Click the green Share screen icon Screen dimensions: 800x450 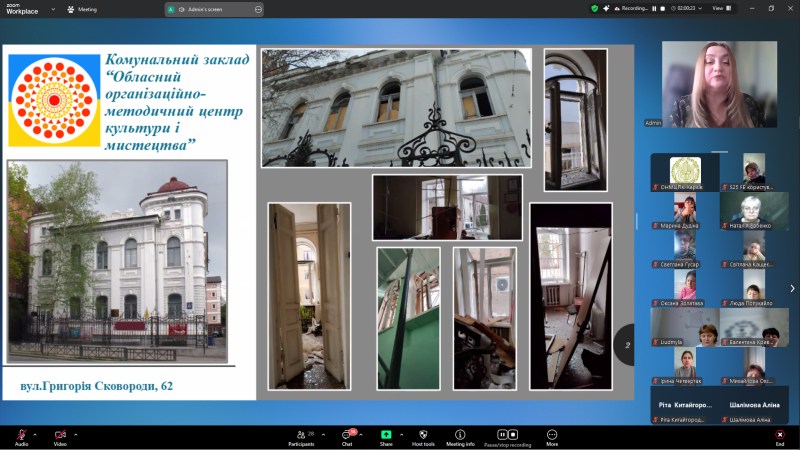pyautogui.click(x=386, y=435)
